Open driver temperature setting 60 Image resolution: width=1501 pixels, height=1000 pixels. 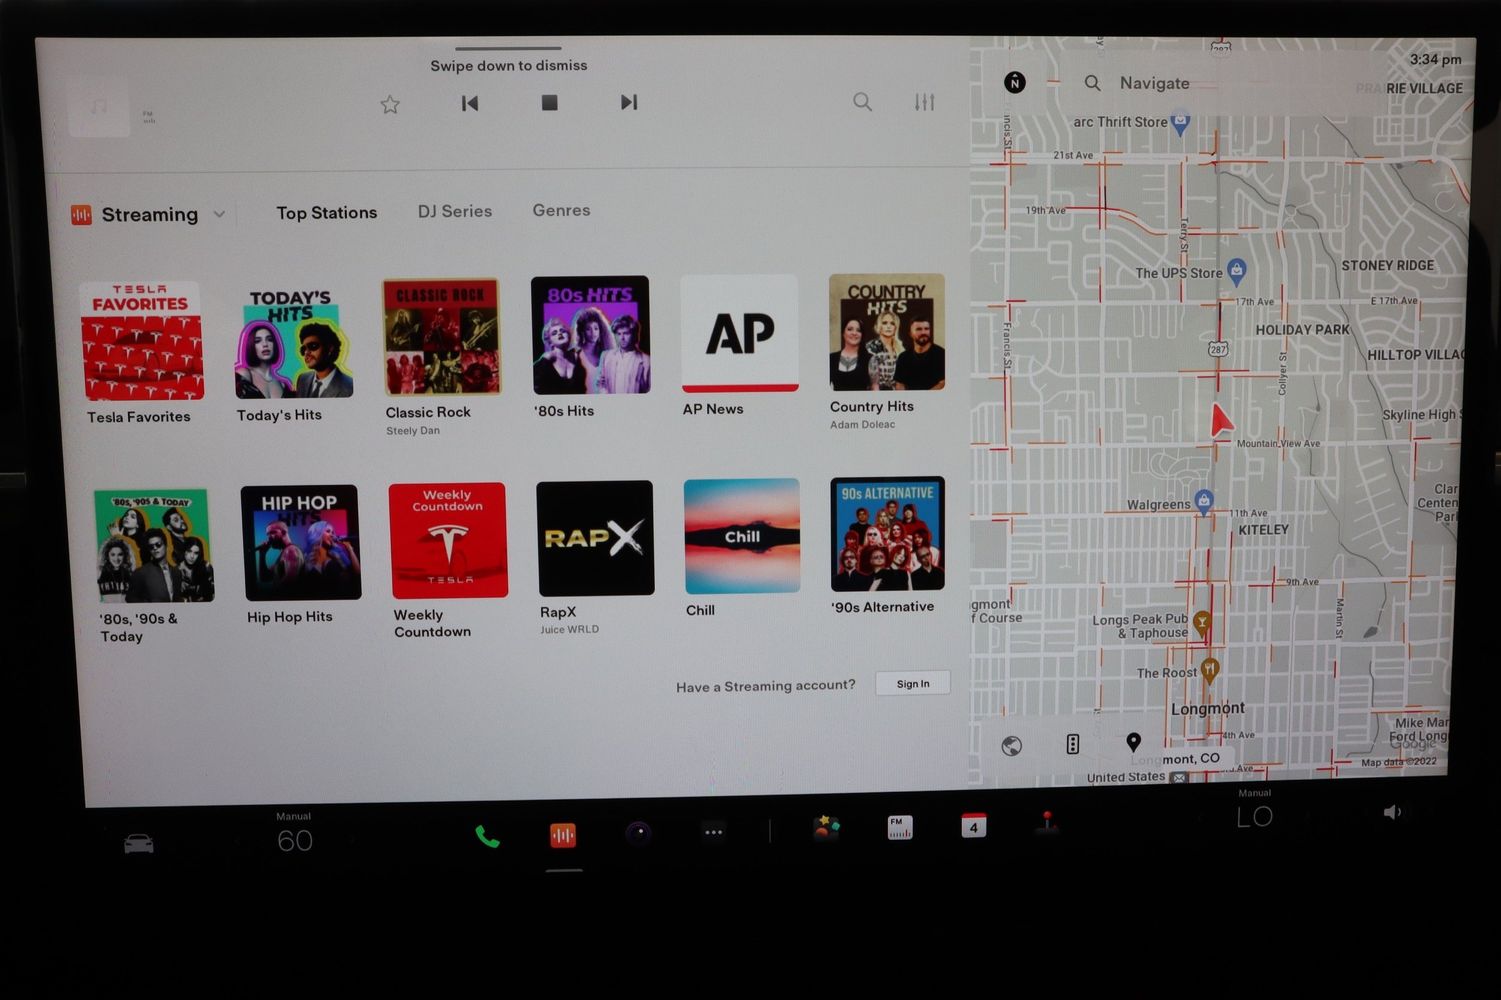point(295,841)
